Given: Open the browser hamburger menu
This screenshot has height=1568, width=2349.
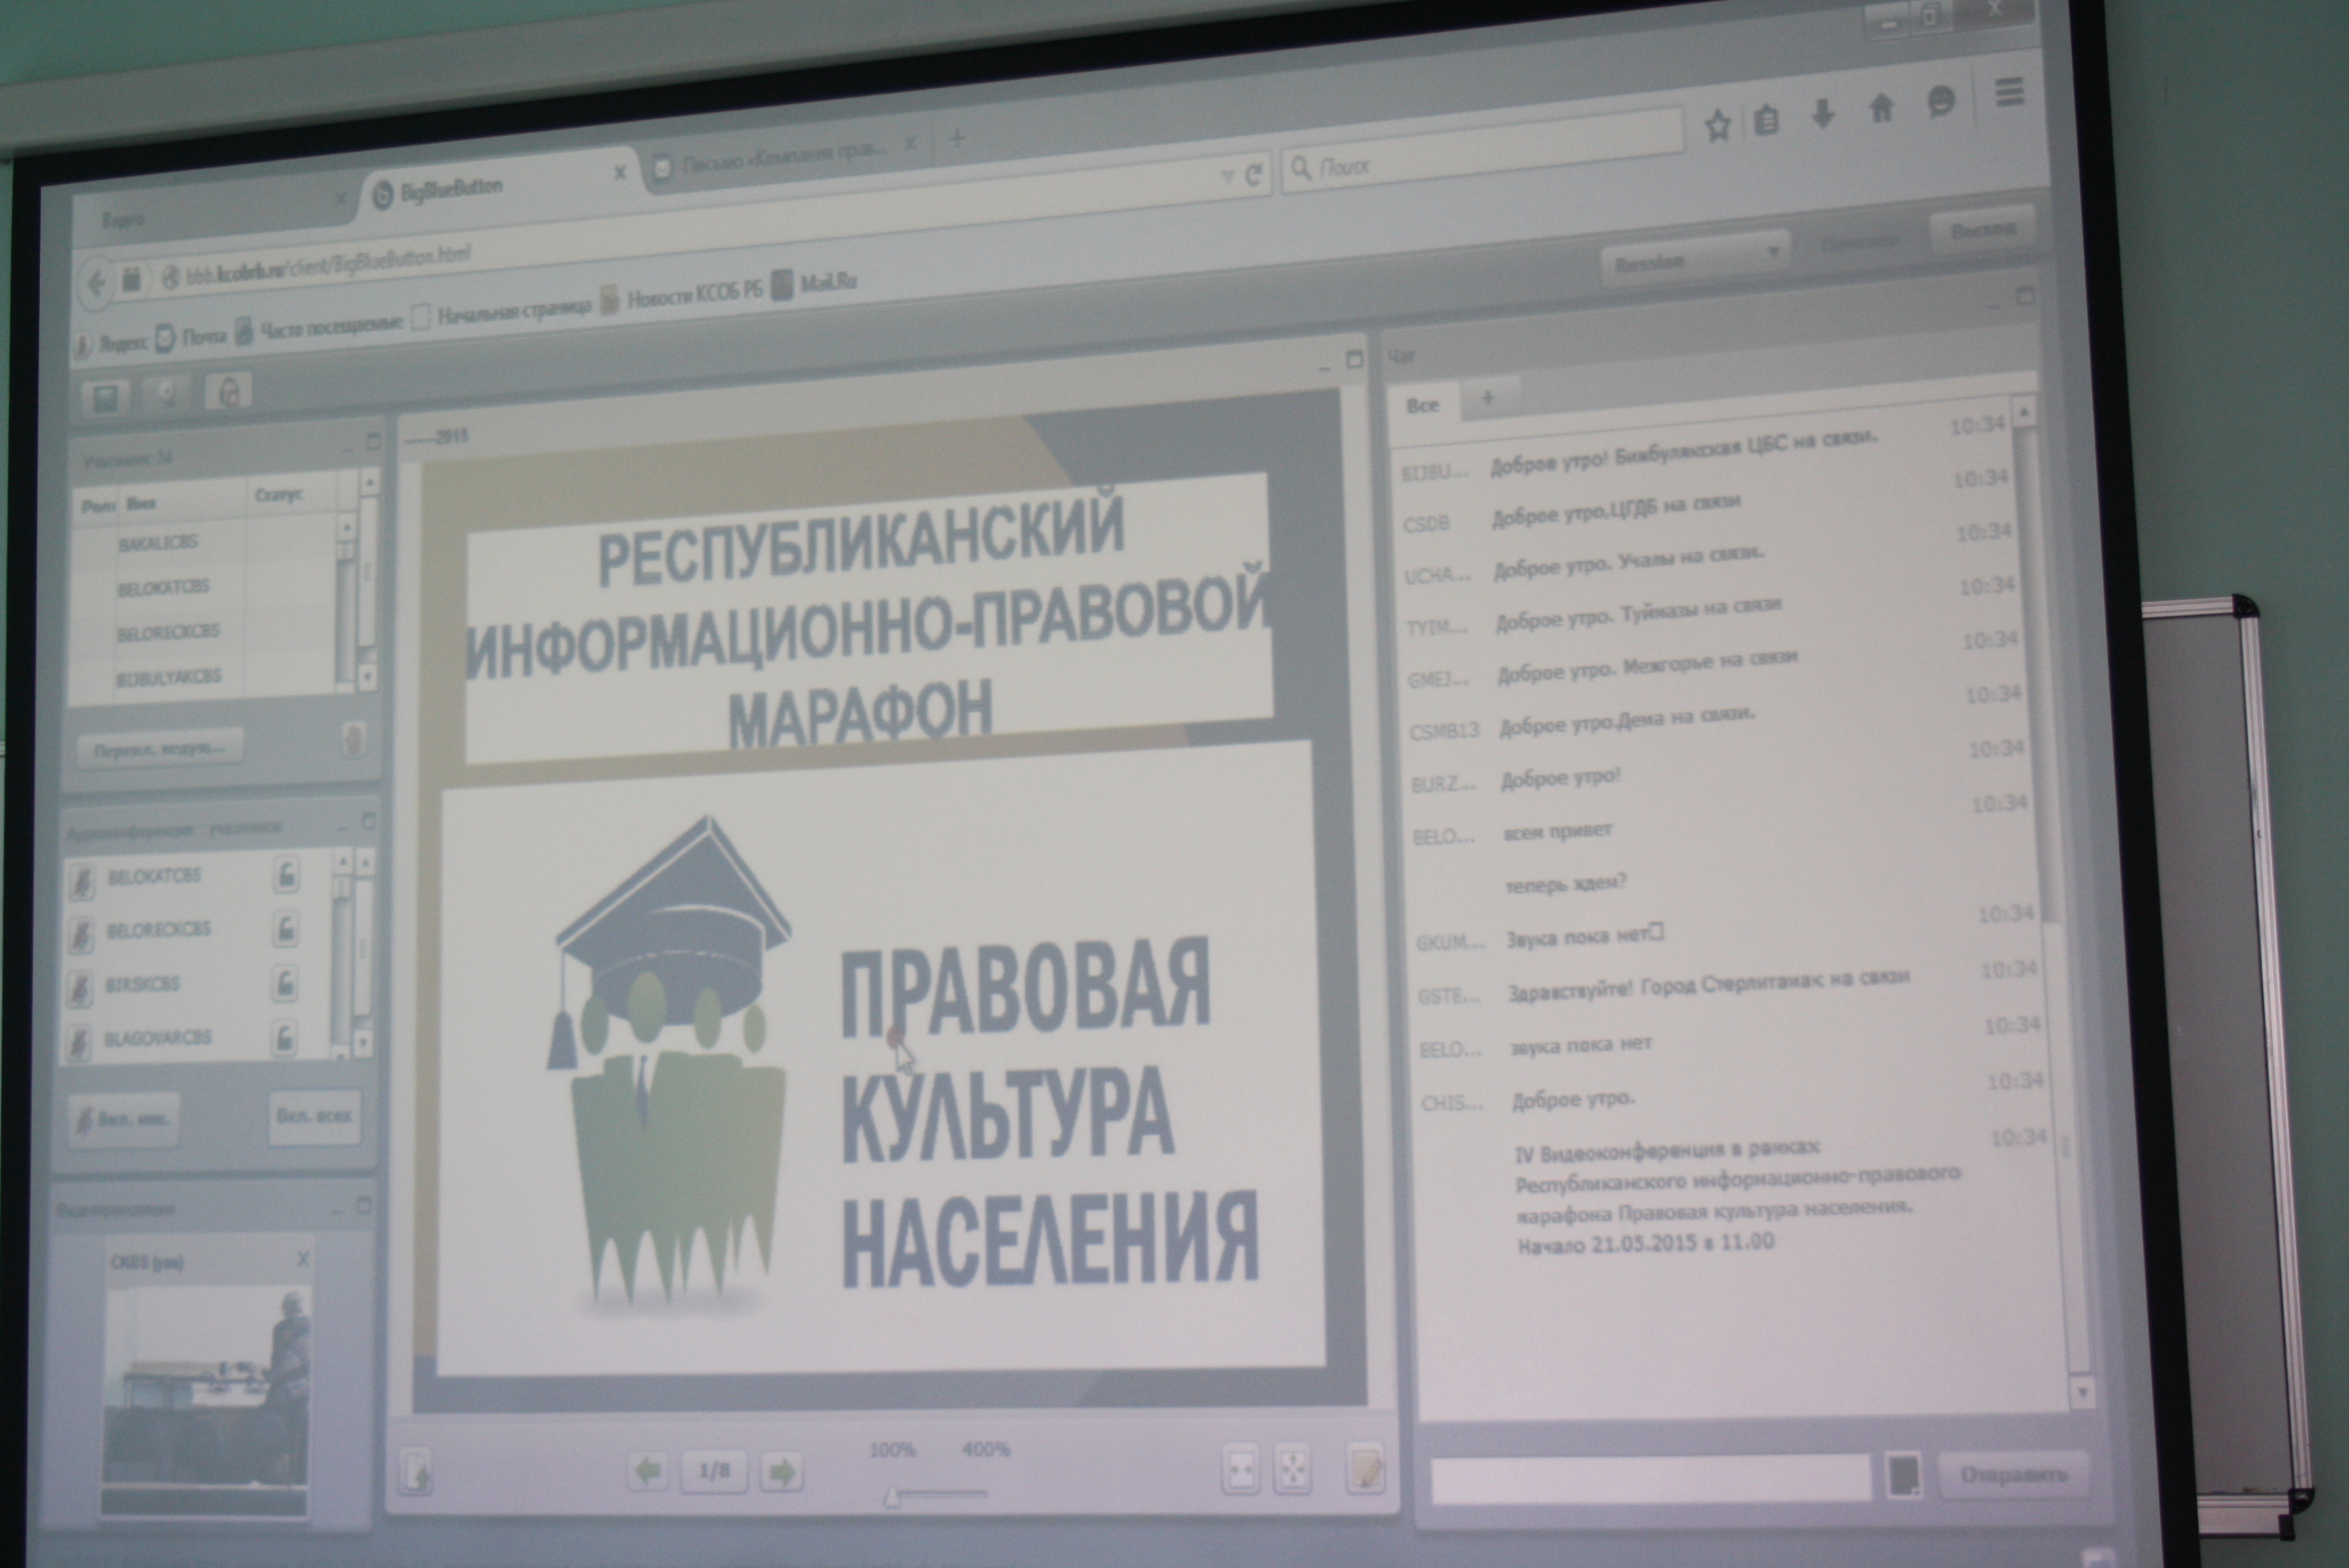Looking at the screenshot, I should coord(2009,93).
